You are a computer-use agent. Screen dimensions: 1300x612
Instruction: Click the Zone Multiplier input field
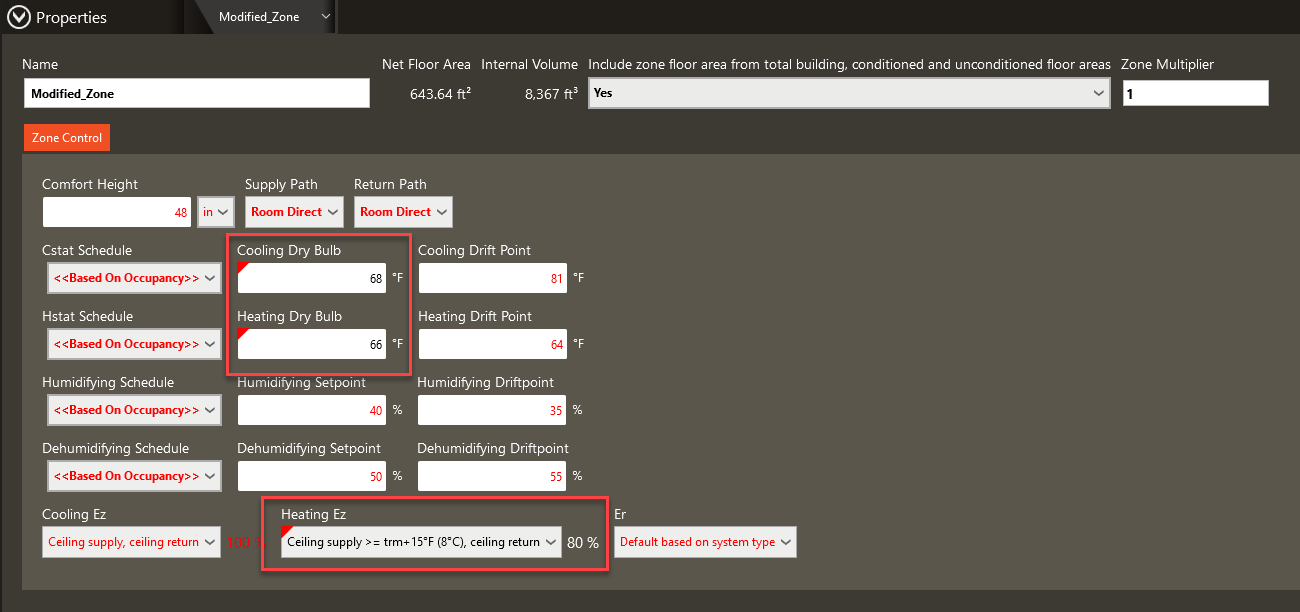point(1195,93)
